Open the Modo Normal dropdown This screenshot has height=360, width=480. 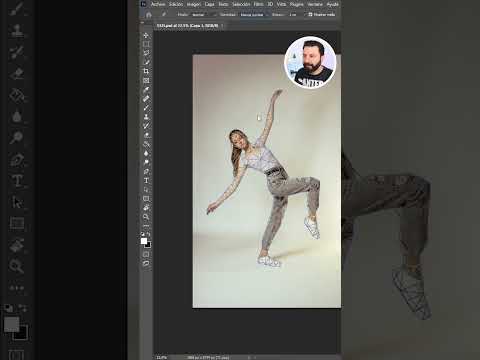click(x=204, y=15)
